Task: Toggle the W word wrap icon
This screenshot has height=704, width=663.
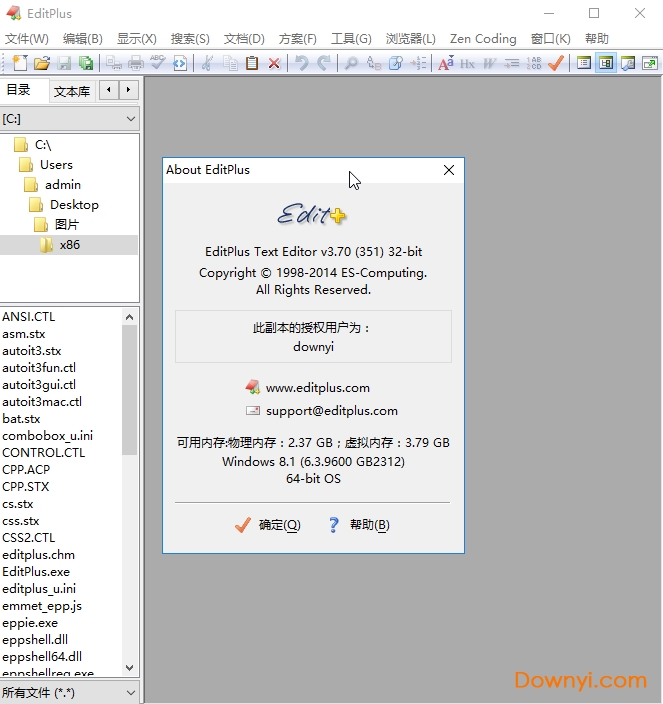Action: point(489,63)
